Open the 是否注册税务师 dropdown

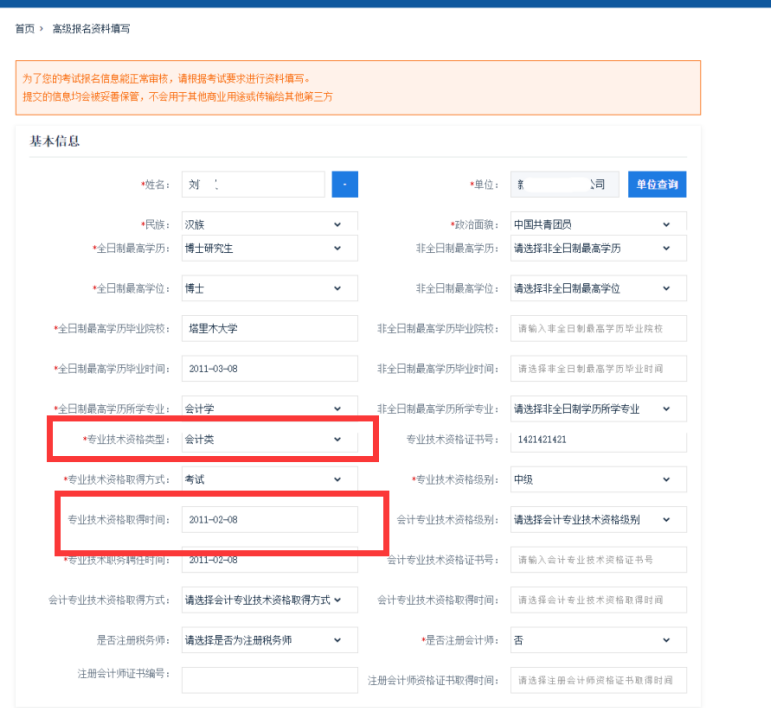coord(269,640)
